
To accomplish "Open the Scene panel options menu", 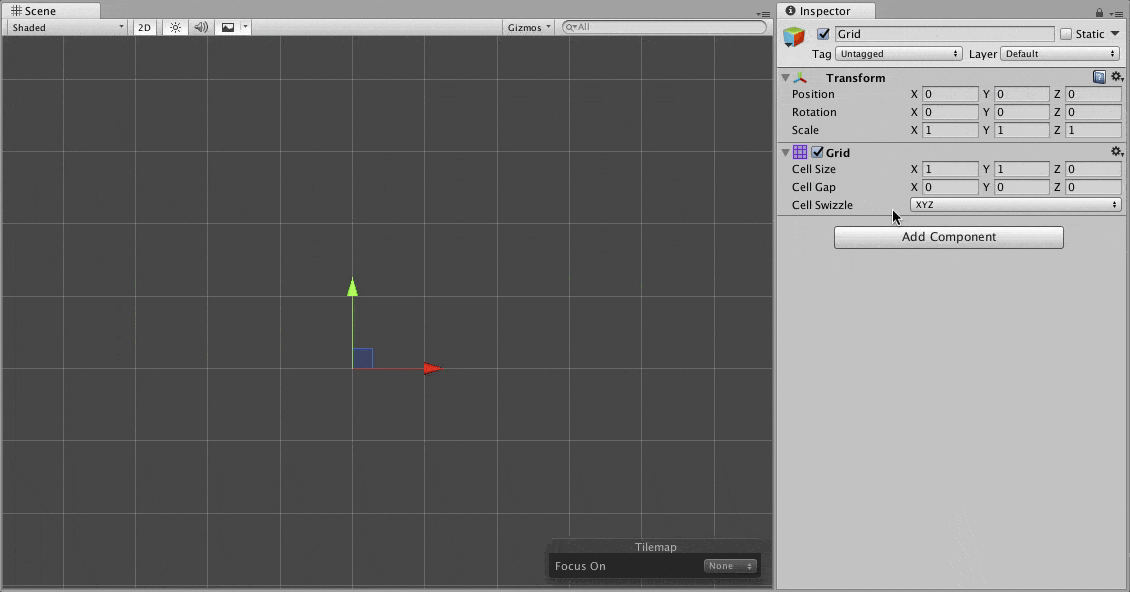I will 763,14.
